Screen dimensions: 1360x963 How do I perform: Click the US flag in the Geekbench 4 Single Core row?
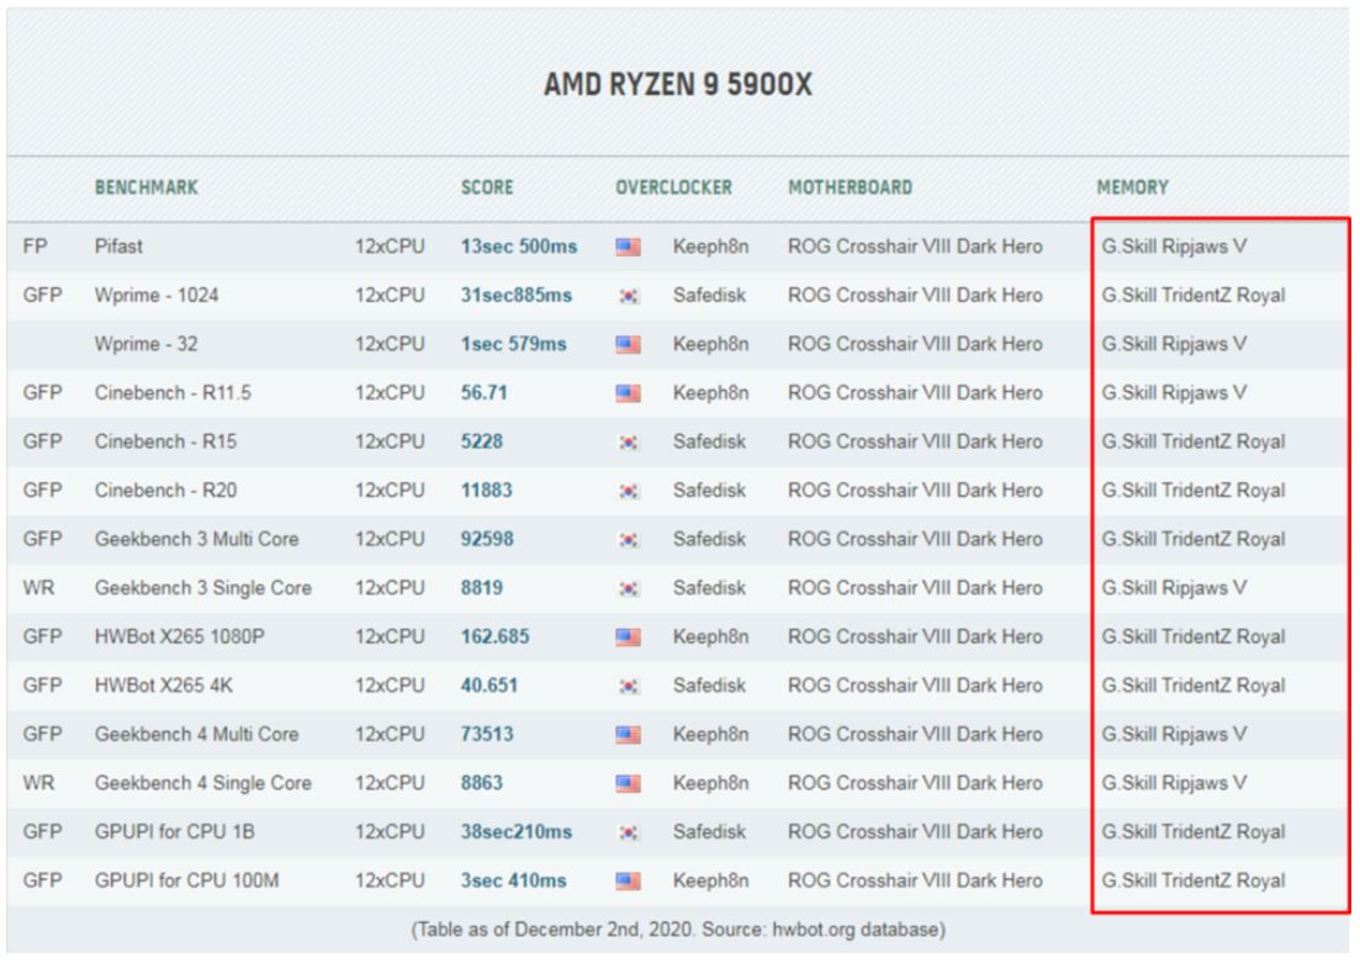(x=628, y=784)
